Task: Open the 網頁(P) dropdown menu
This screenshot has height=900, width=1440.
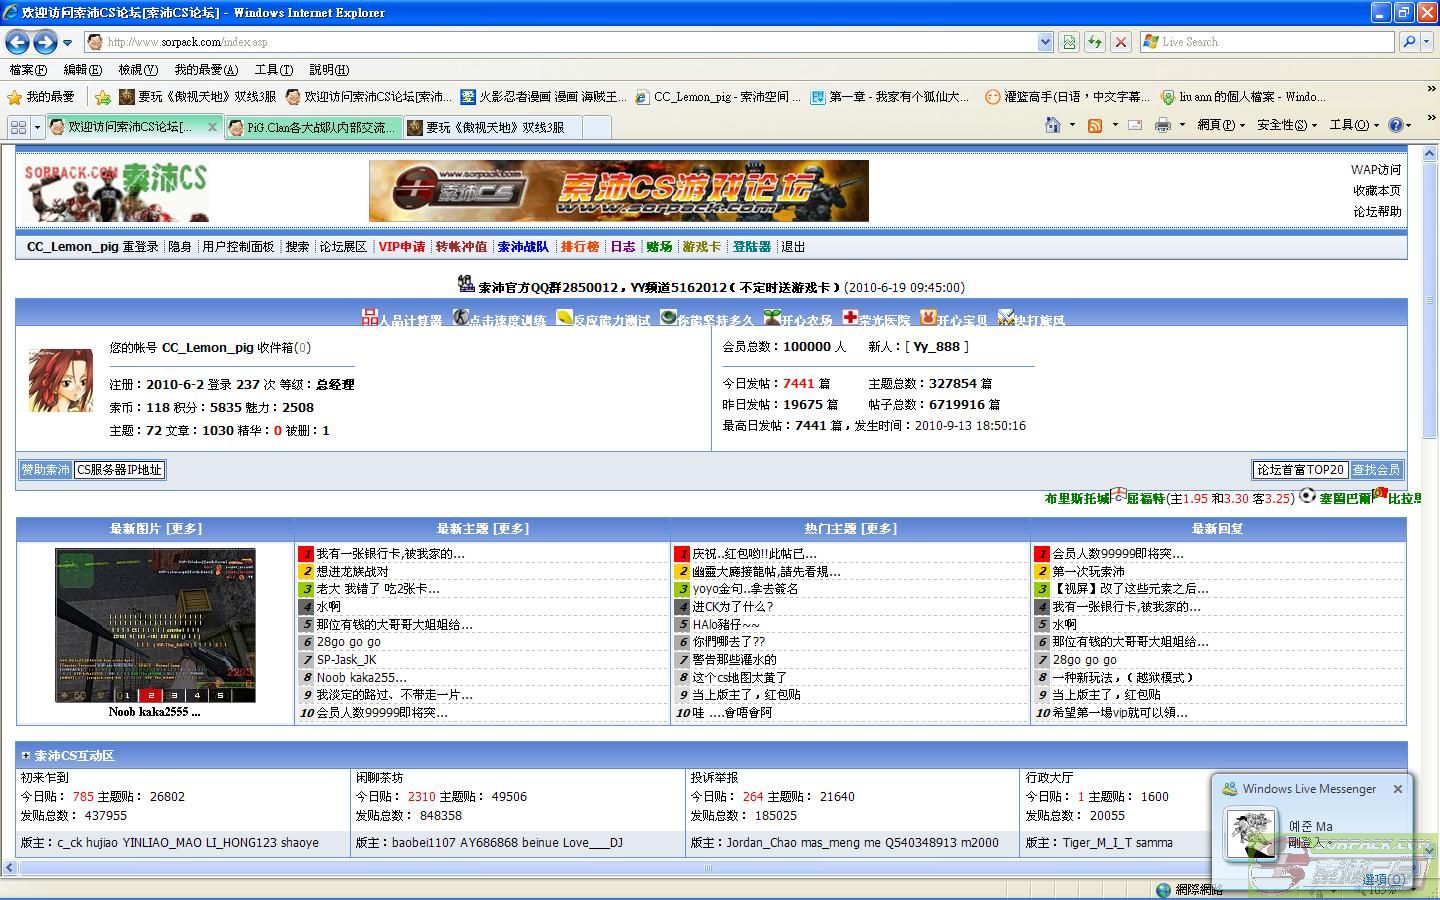Action: tap(1221, 125)
